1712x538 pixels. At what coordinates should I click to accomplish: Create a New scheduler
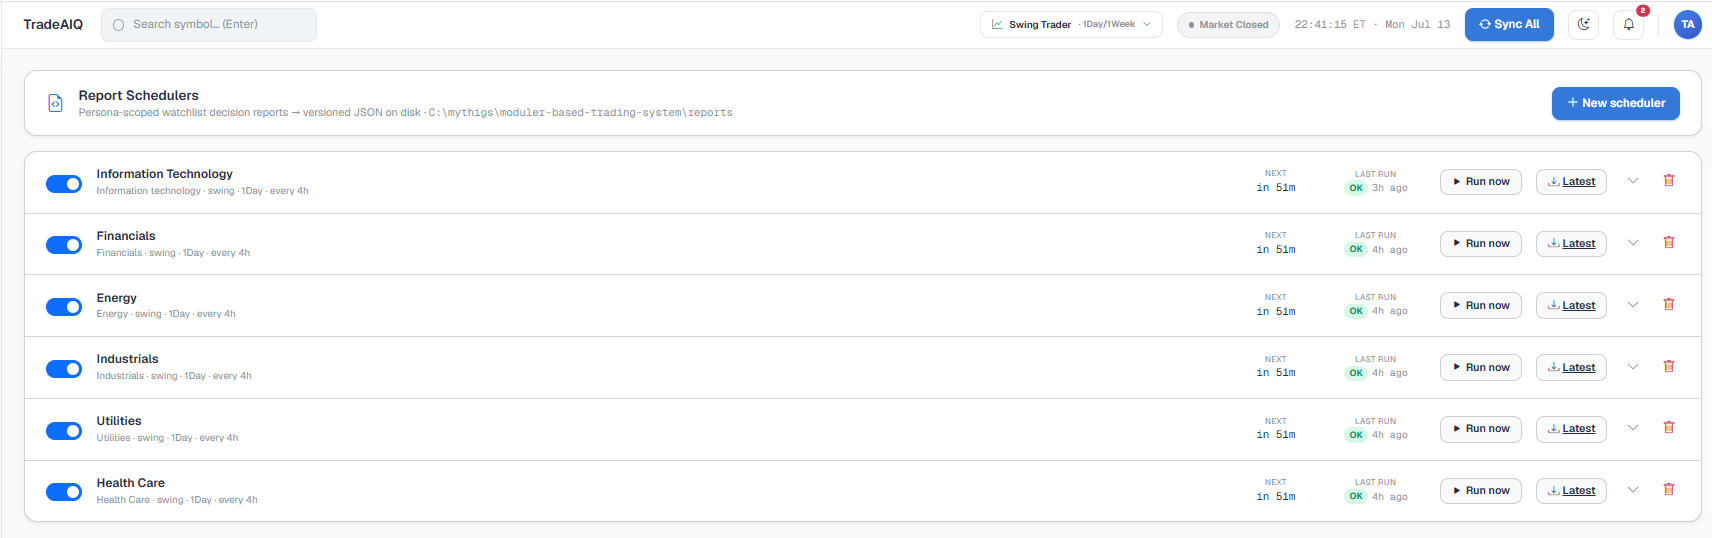point(1616,103)
